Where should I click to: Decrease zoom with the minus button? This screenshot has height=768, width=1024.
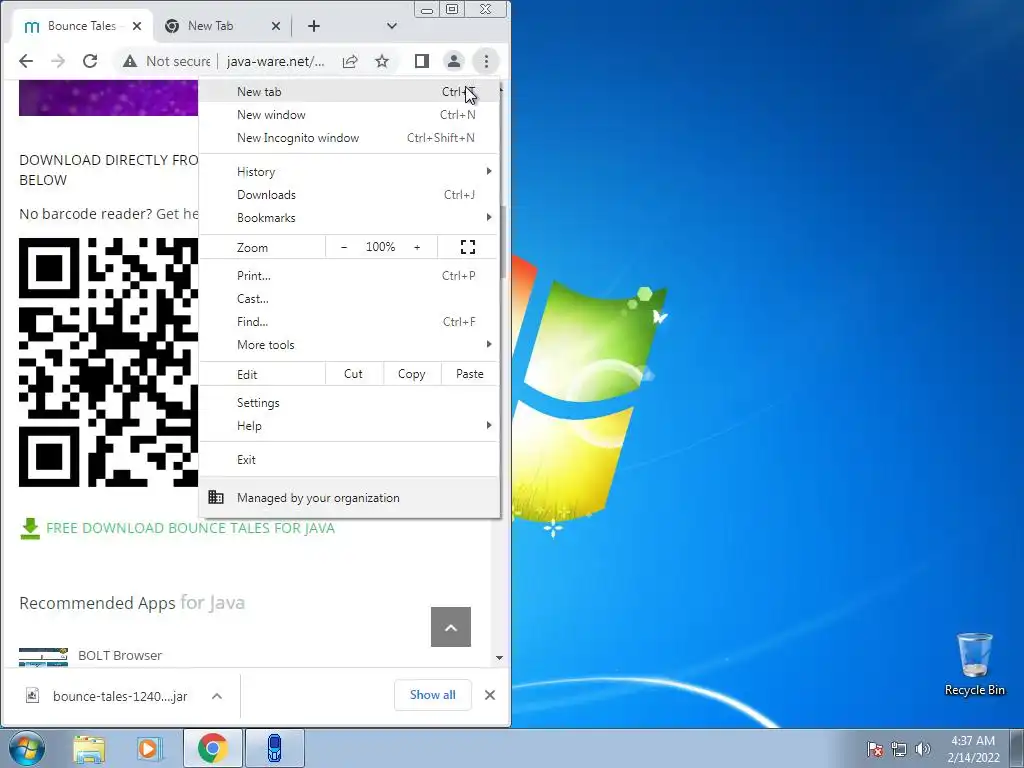tap(344, 247)
